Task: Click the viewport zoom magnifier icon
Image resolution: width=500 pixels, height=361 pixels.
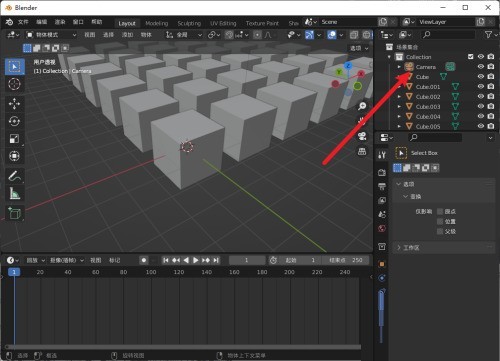Action: (x=362, y=106)
